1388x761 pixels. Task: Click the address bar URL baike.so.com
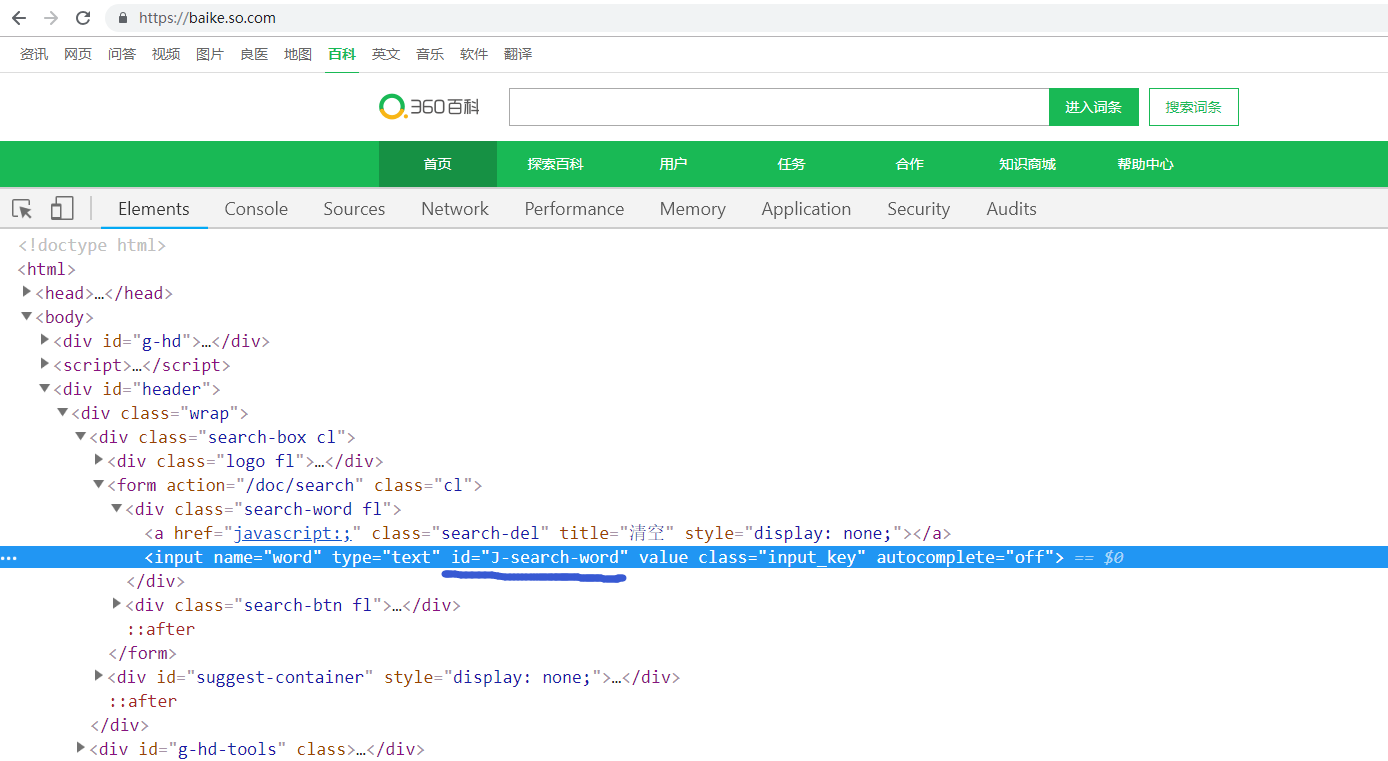(207, 18)
